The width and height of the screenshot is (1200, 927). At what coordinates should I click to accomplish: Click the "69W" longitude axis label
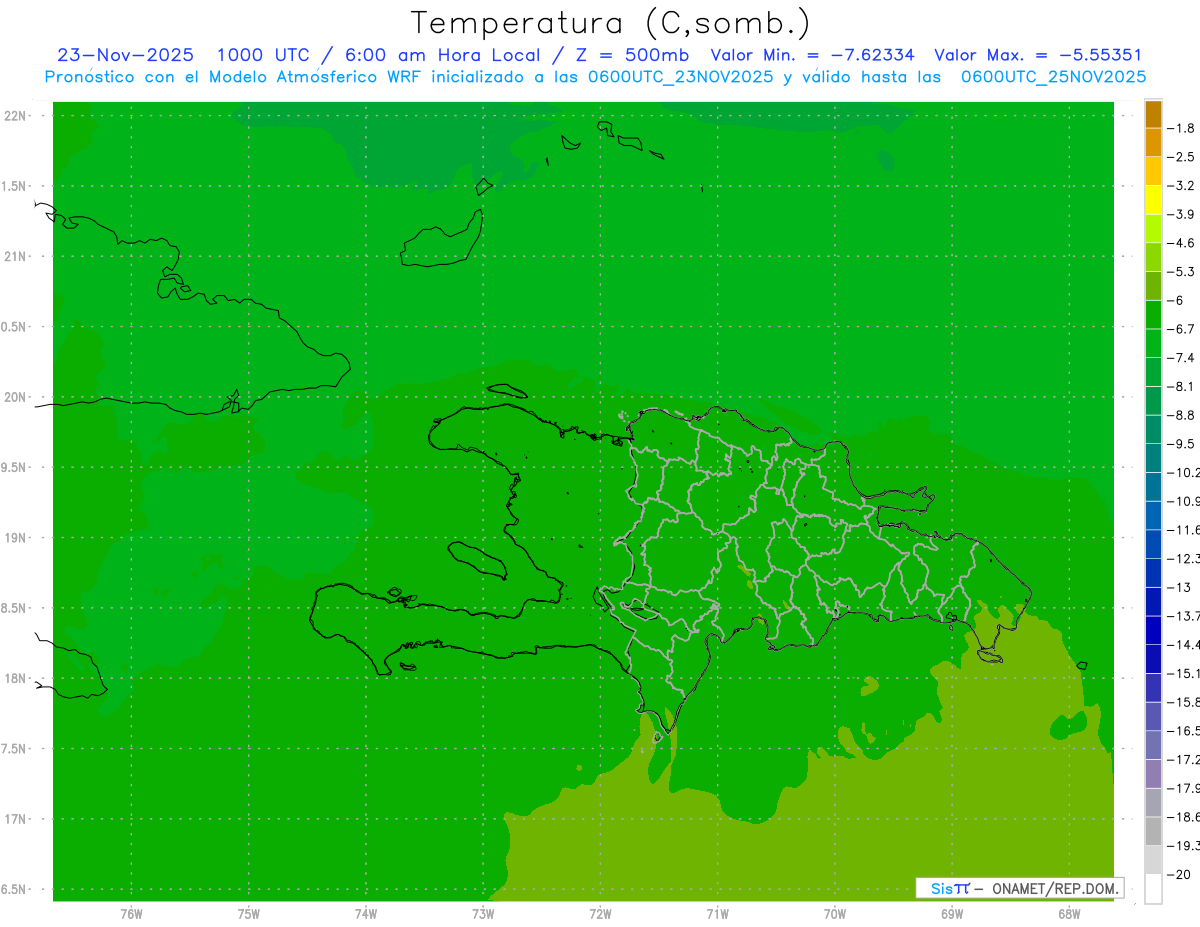point(951,914)
